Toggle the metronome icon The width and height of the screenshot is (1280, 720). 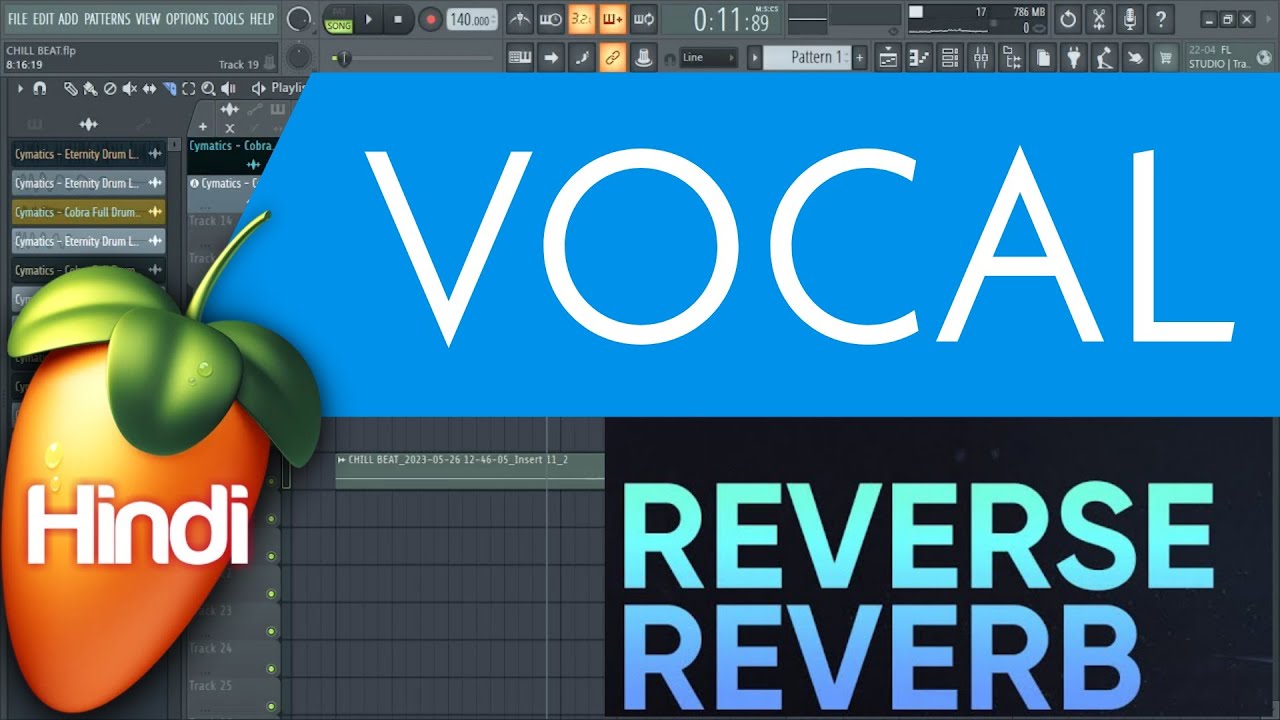click(520, 19)
